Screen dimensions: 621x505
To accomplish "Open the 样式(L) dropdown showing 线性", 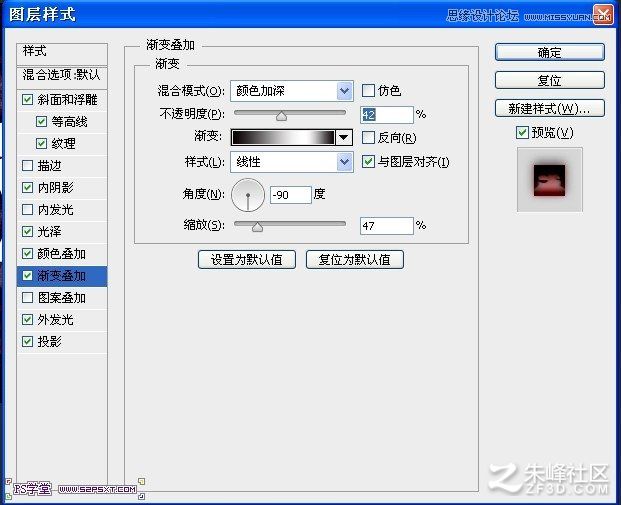I will (292, 162).
